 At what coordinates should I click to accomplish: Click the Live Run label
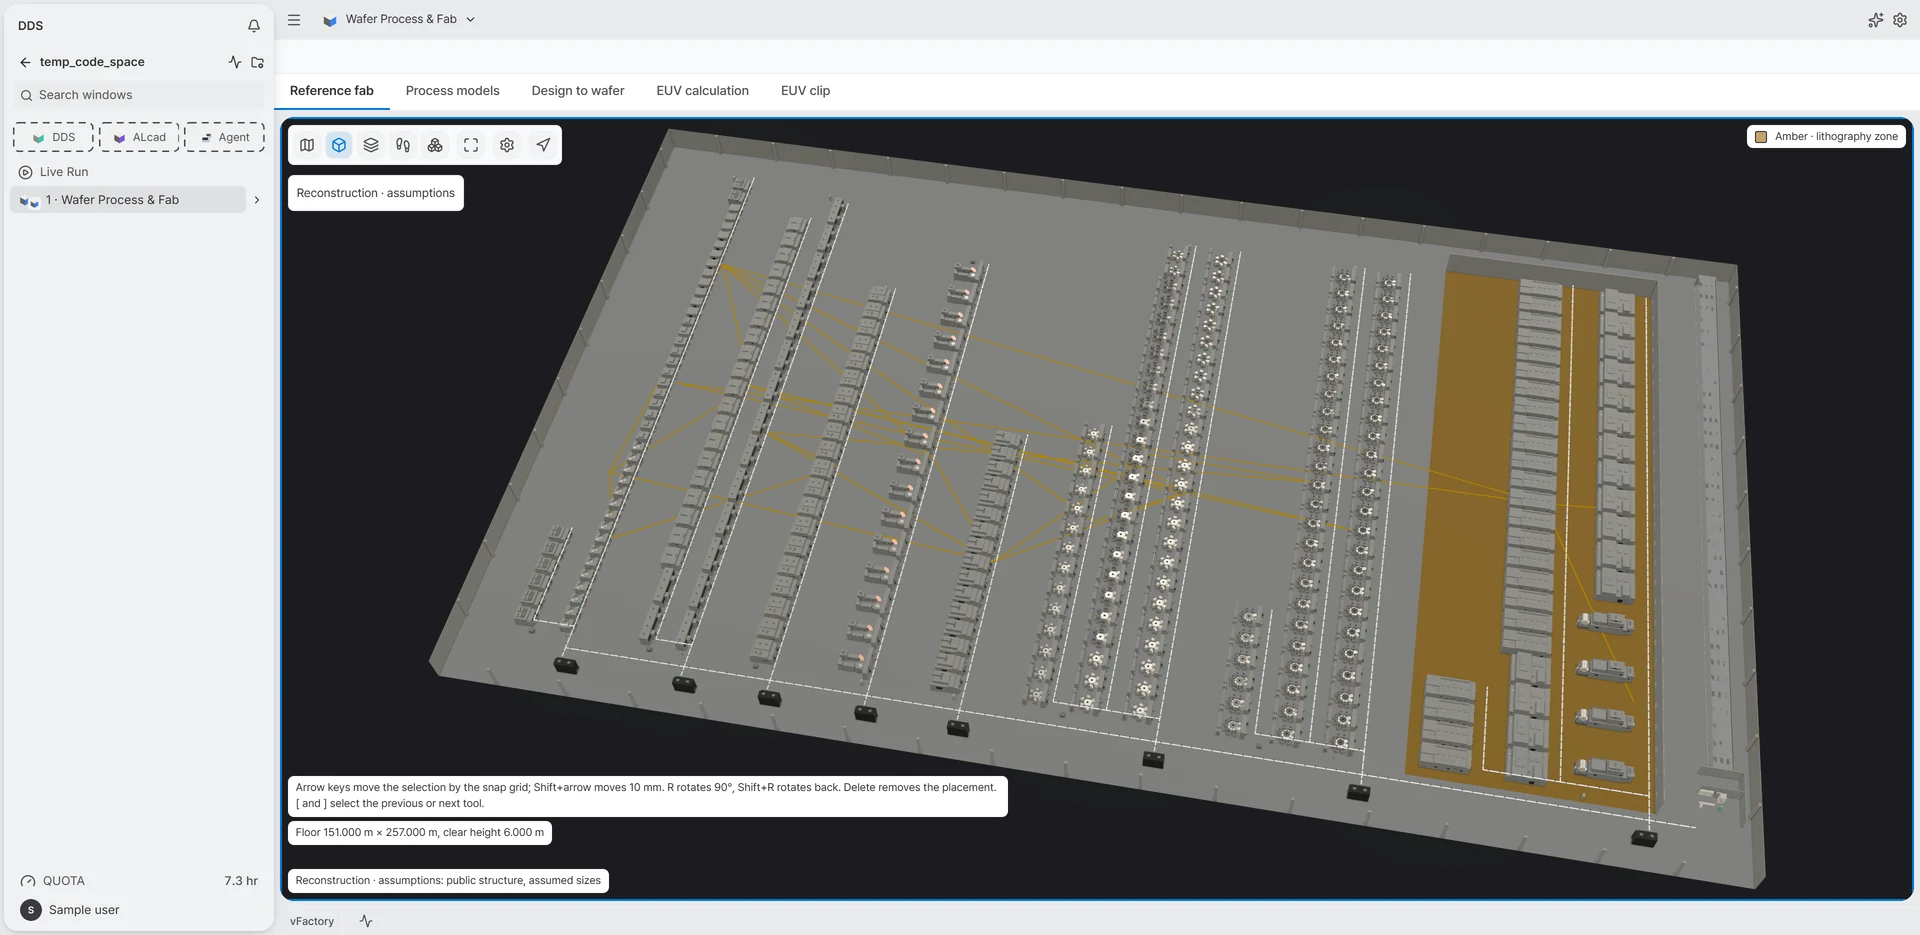click(64, 172)
